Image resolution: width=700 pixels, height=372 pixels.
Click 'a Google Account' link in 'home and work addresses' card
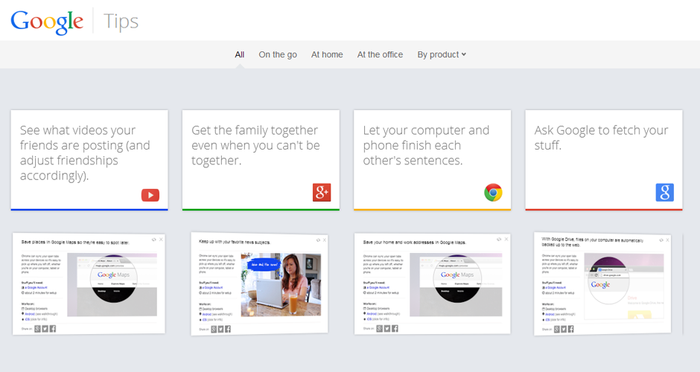[x=377, y=288]
